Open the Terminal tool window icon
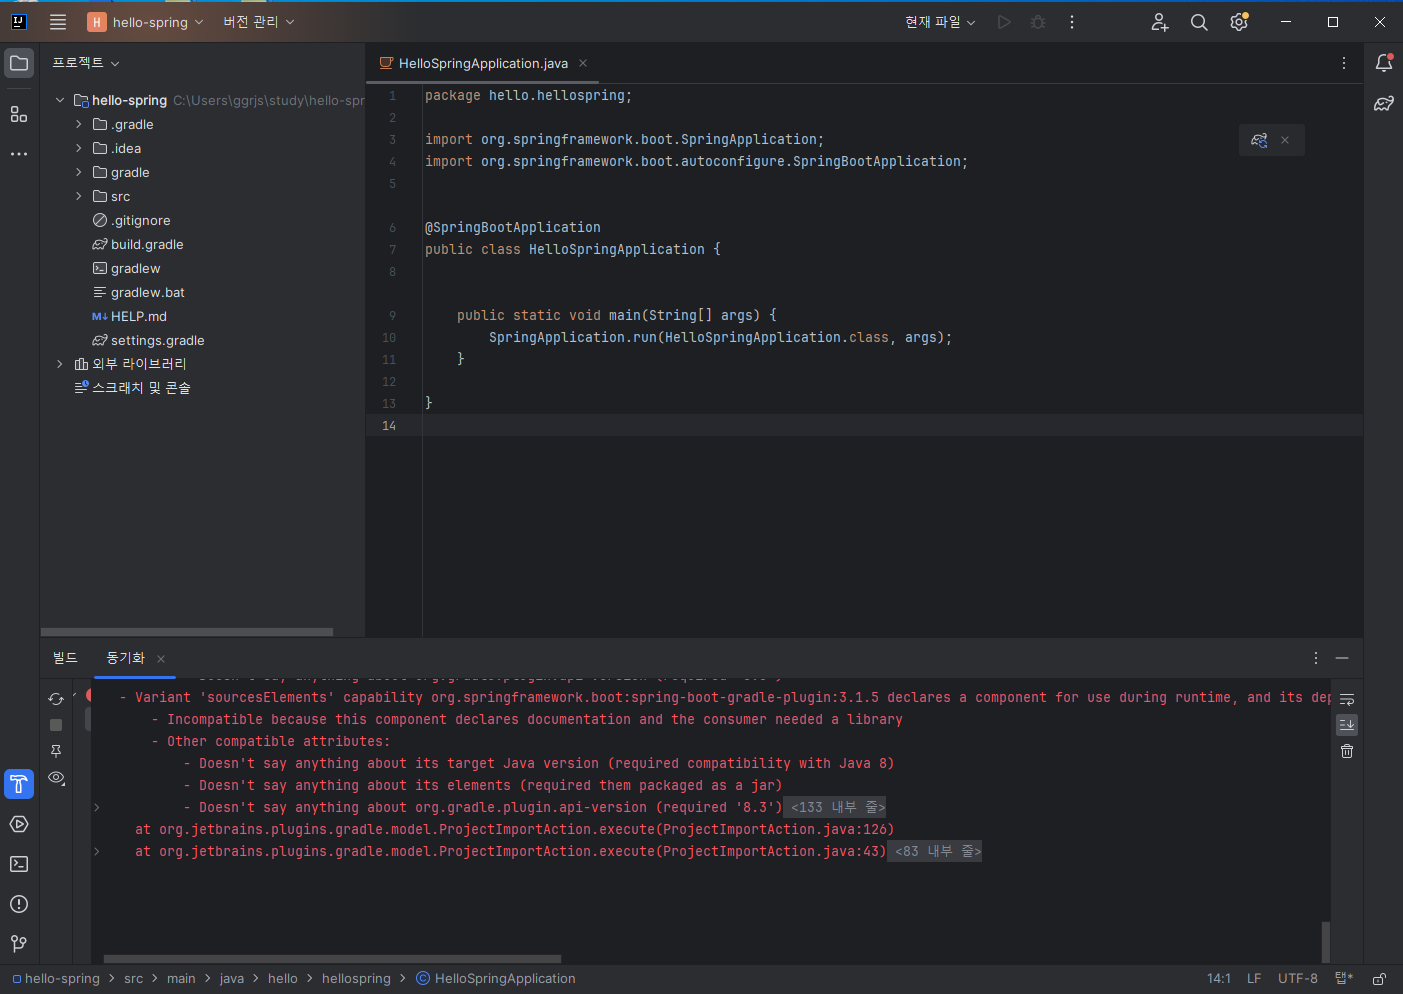1403x994 pixels. tap(19, 864)
